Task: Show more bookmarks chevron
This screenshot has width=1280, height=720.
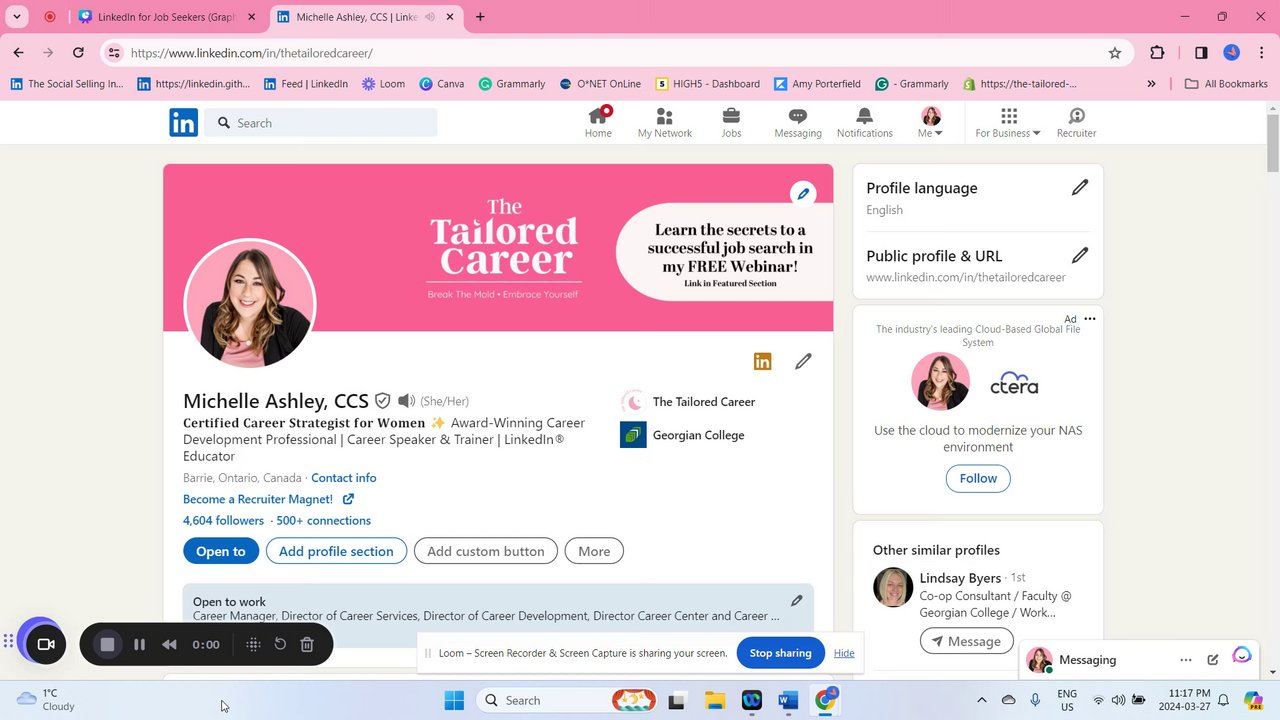Action: click(x=1151, y=84)
